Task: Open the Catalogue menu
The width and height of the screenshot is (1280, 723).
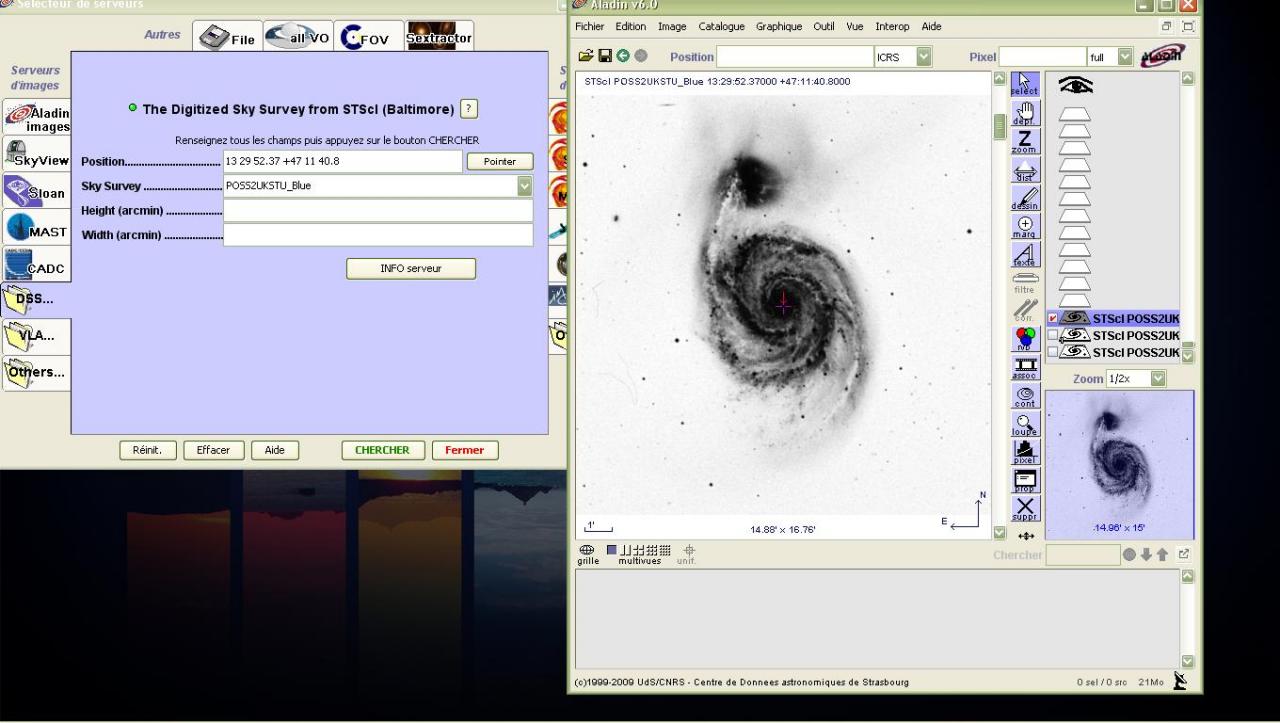Action: point(721,26)
